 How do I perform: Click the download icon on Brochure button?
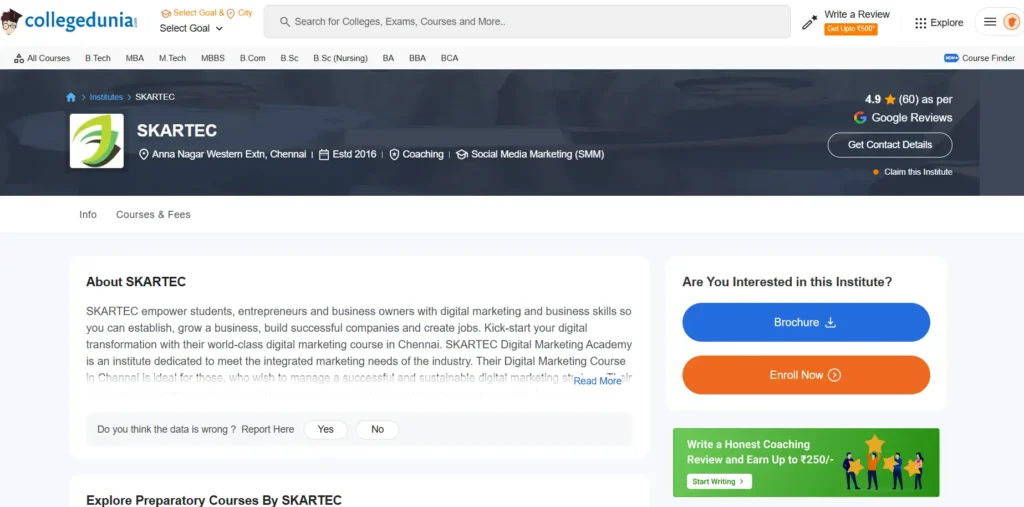(830, 322)
